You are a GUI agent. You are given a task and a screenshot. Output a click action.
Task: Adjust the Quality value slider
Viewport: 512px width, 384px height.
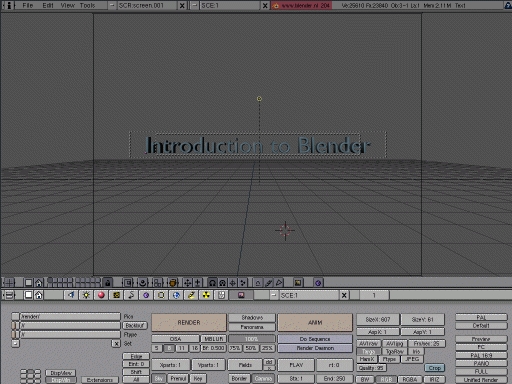pyautogui.click(x=371, y=368)
